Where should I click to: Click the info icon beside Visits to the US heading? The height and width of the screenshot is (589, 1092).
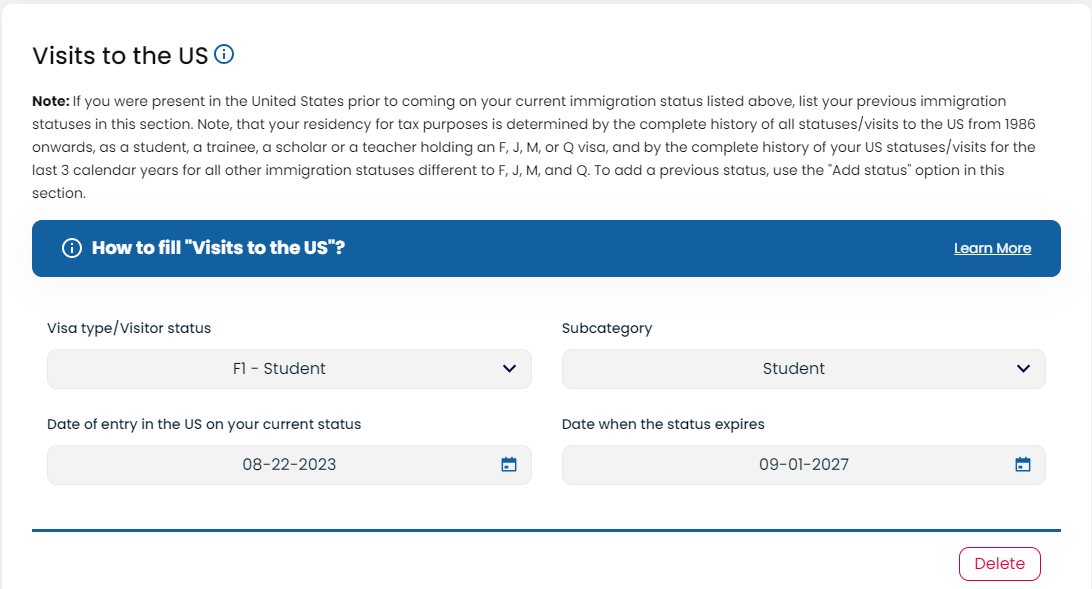pos(224,54)
